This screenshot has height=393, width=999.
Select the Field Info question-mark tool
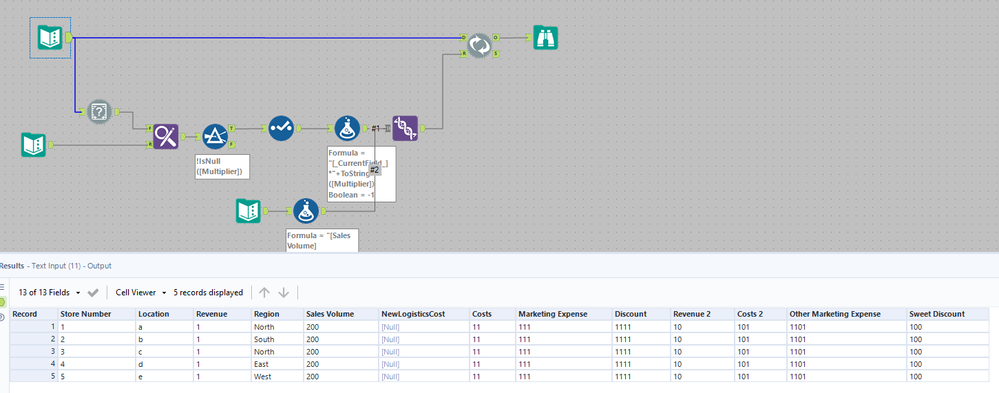(x=99, y=111)
